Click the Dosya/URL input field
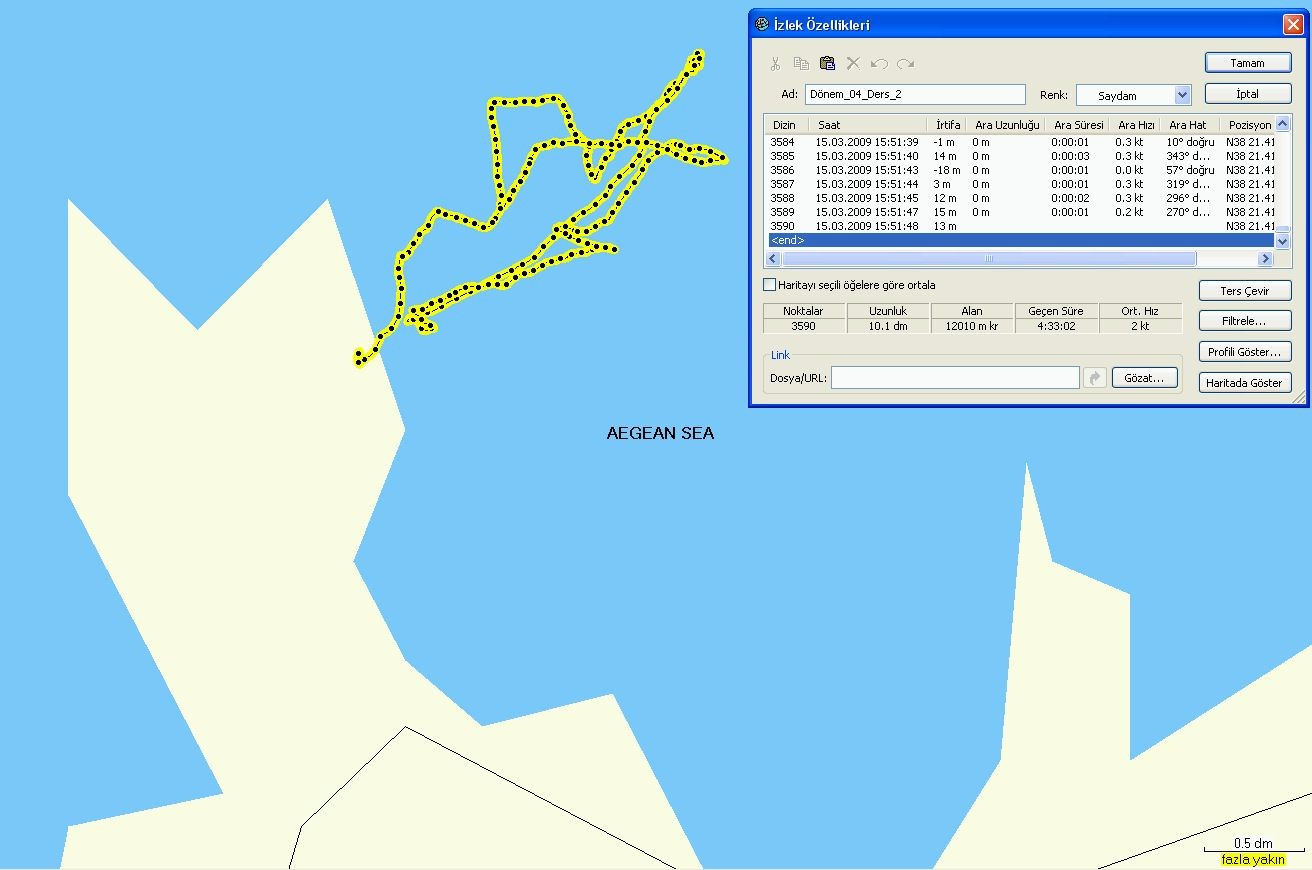The width and height of the screenshot is (1312, 870). [955, 378]
